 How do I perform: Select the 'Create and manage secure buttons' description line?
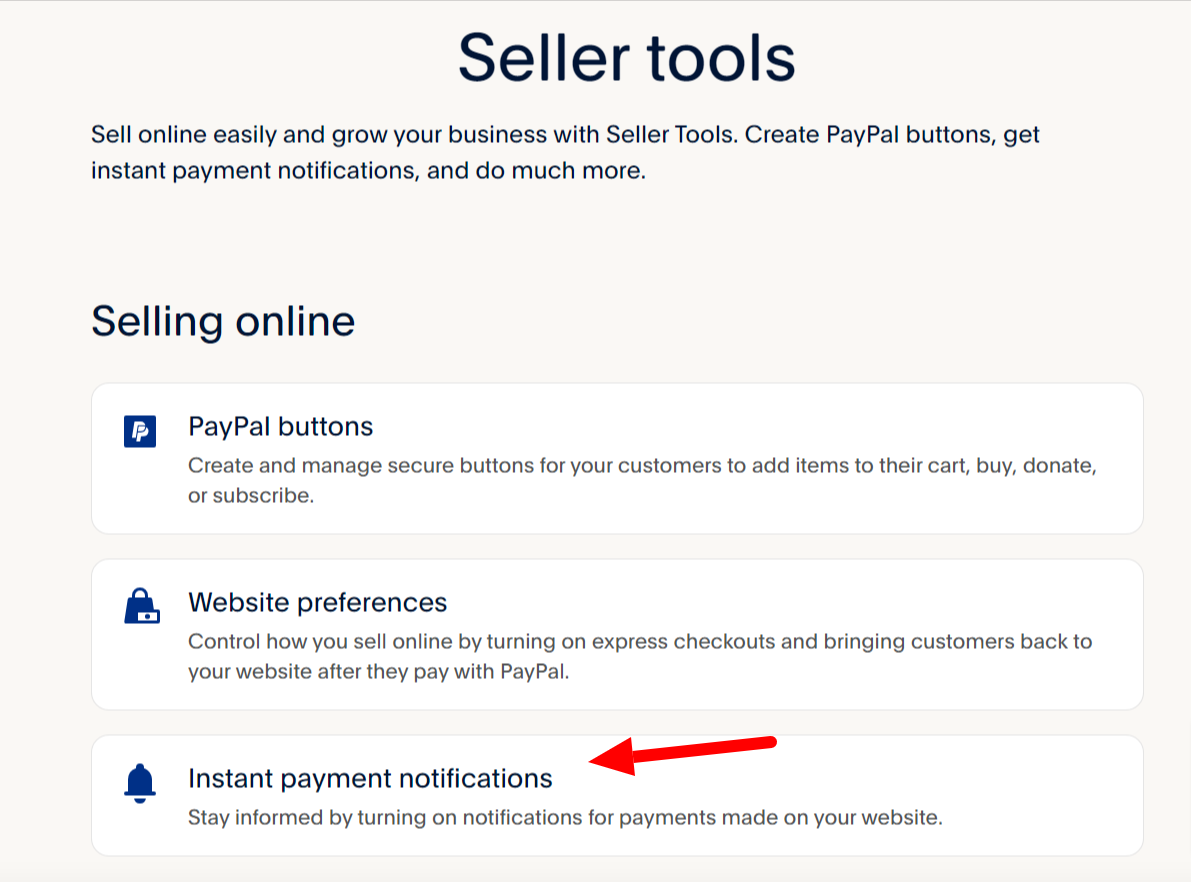(643, 466)
